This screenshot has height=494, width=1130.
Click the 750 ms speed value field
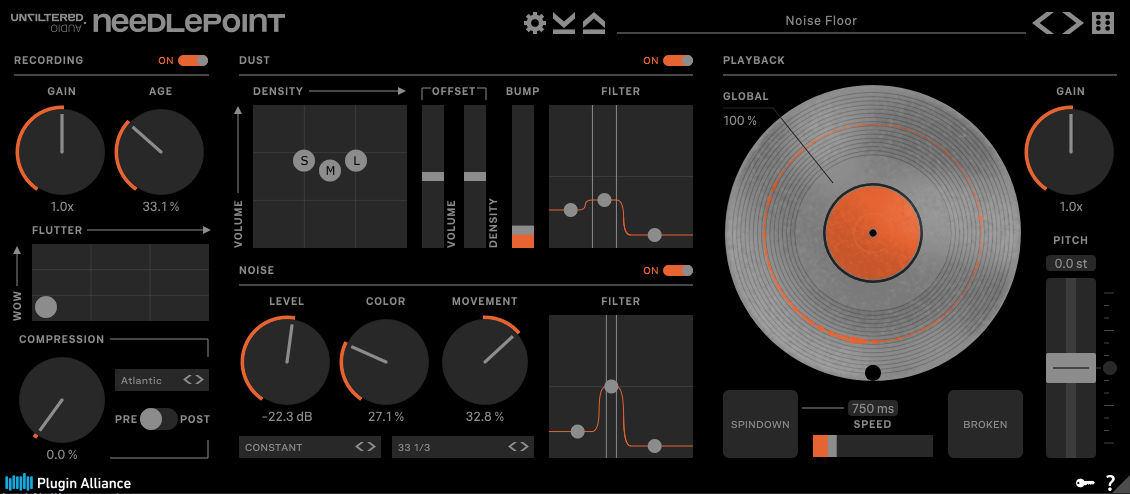coord(873,409)
